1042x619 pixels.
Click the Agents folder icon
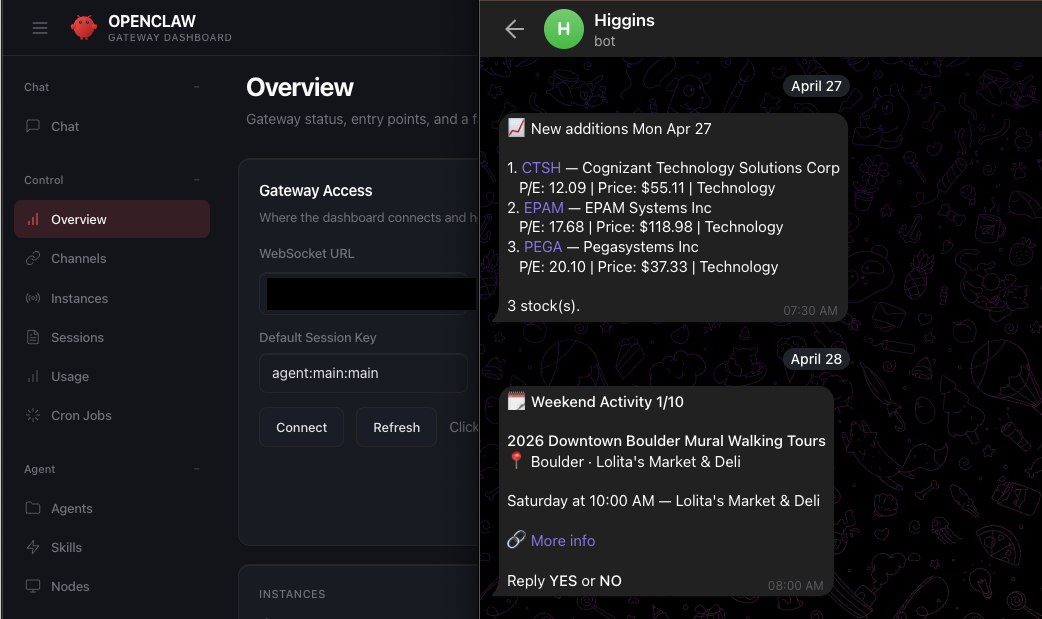click(x=33, y=509)
